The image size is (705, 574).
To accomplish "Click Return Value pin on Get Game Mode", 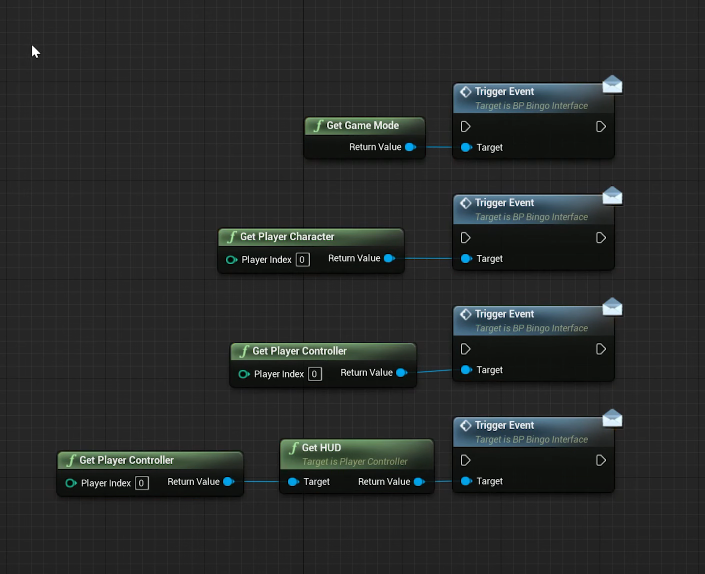I will pyautogui.click(x=410, y=147).
